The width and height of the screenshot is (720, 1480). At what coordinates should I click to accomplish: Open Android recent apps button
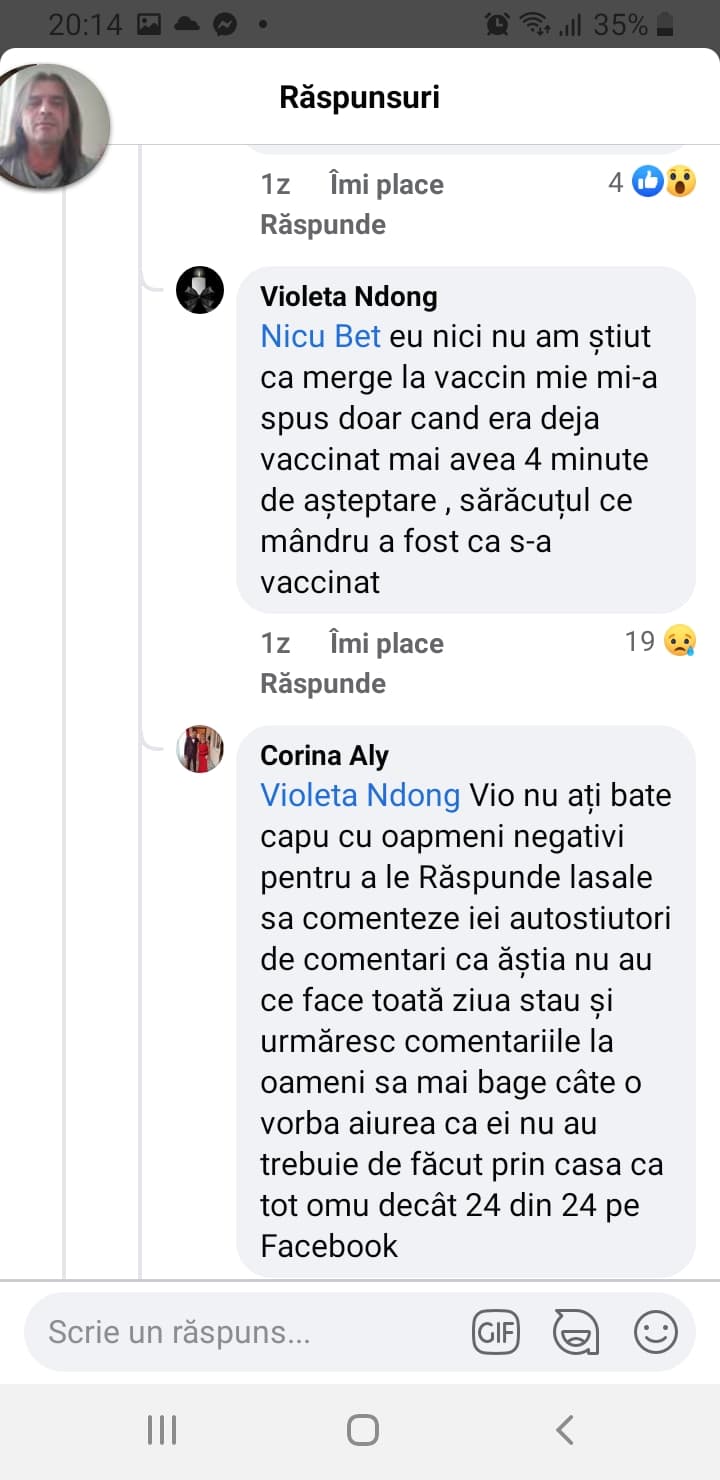pos(161,1430)
